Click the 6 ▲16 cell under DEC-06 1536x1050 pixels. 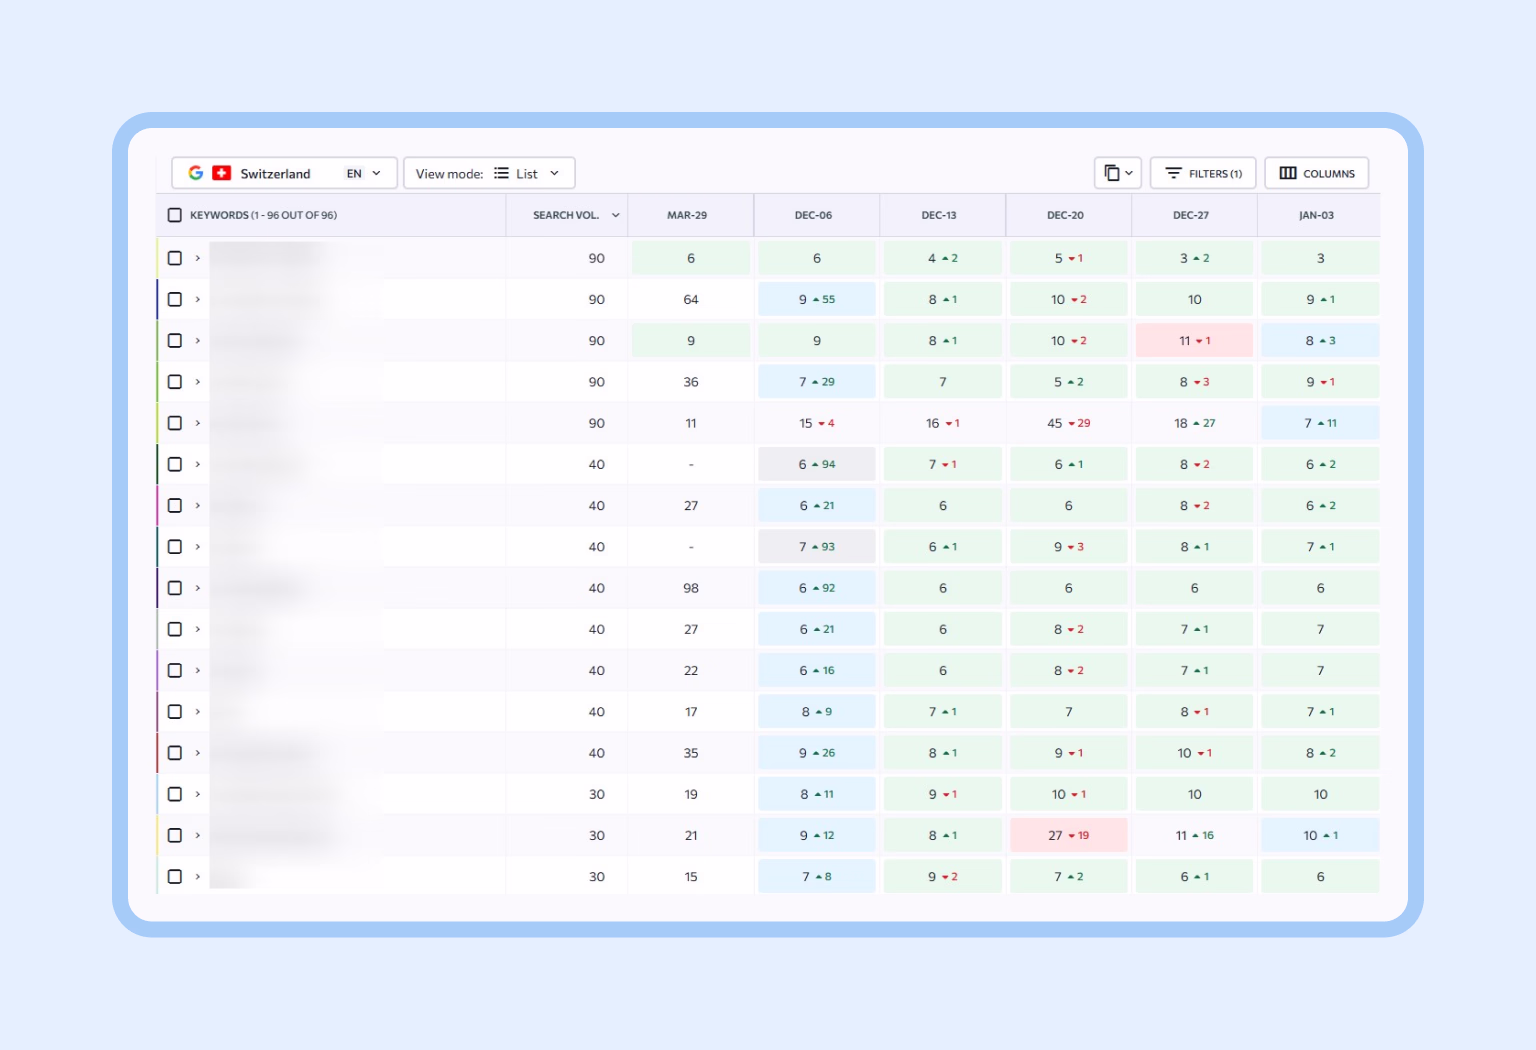(817, 670)
